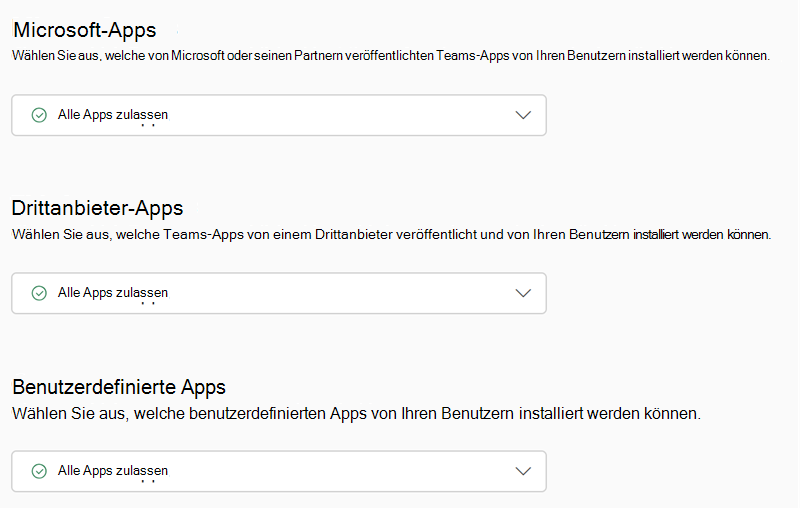Click 'Alle Apps zulassen' text under Microsoft-Apps
Viewport: 800px width, 508px height.
[113, 115]
